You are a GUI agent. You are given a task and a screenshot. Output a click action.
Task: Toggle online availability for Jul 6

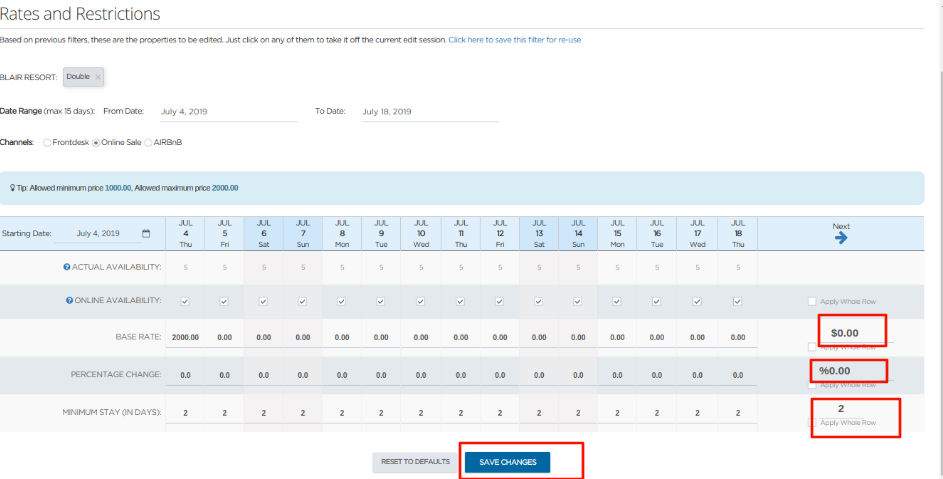click(263, 301)
